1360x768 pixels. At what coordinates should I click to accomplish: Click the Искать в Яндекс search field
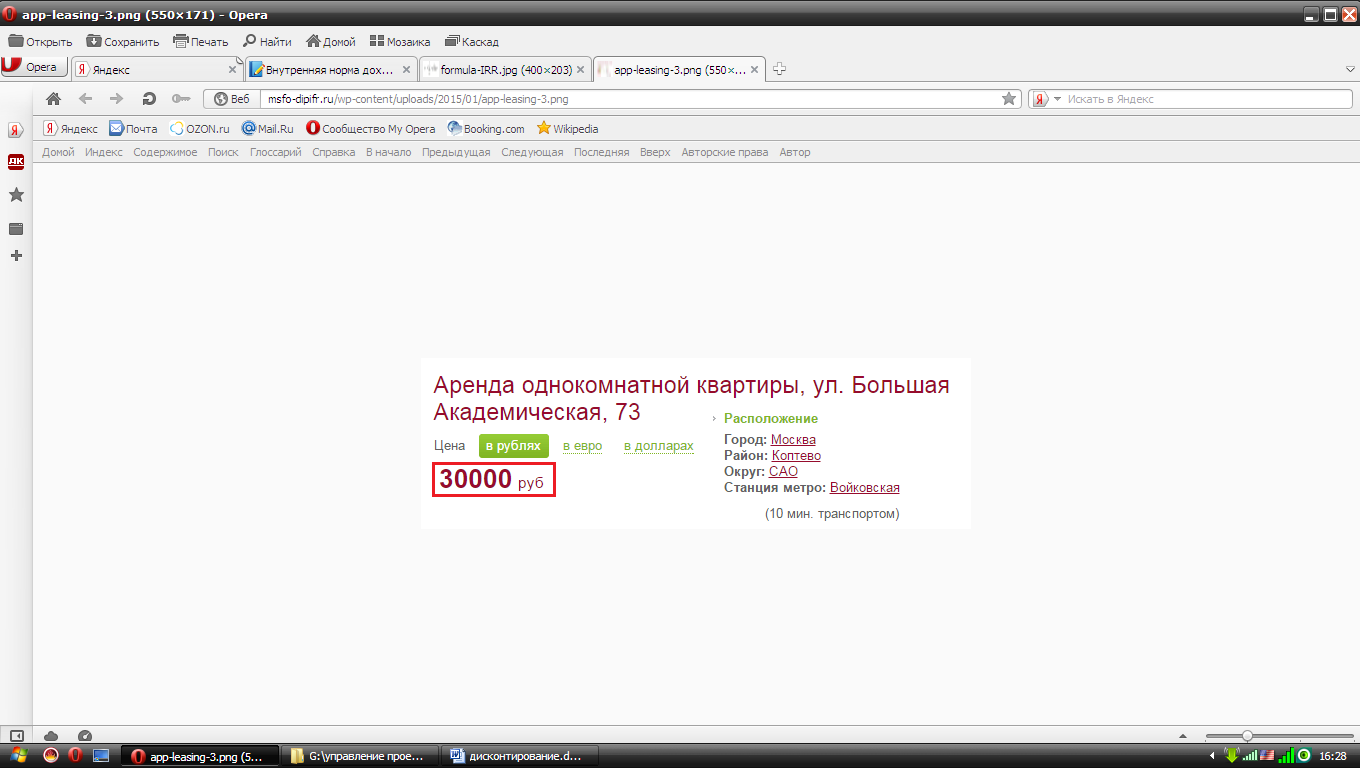pyautogui.click(x=1208, y=99)
